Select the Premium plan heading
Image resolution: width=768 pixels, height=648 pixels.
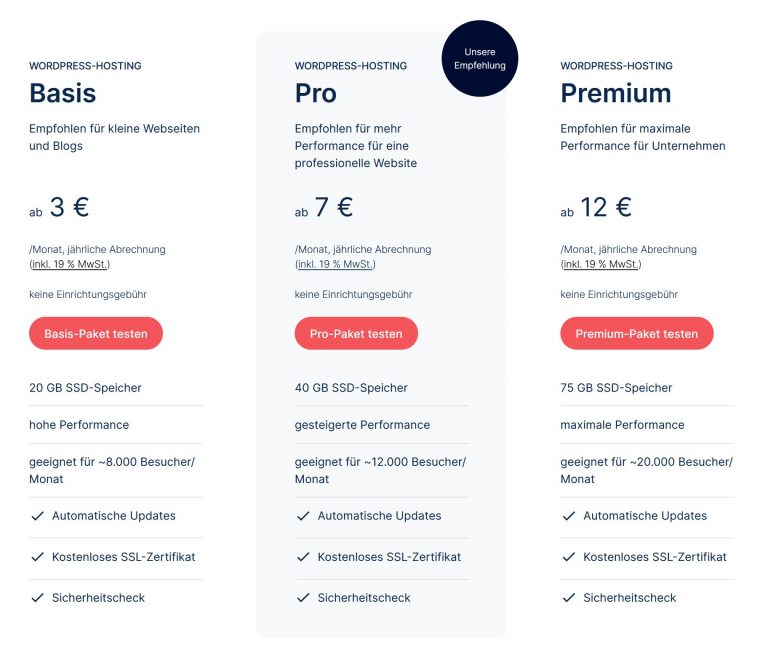(615, 93)
